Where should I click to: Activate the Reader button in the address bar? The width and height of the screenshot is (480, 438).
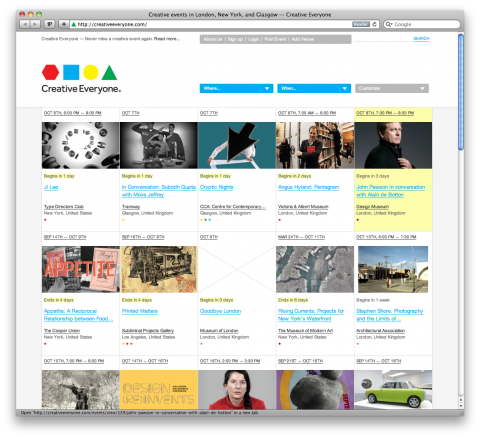click(361, 24)
